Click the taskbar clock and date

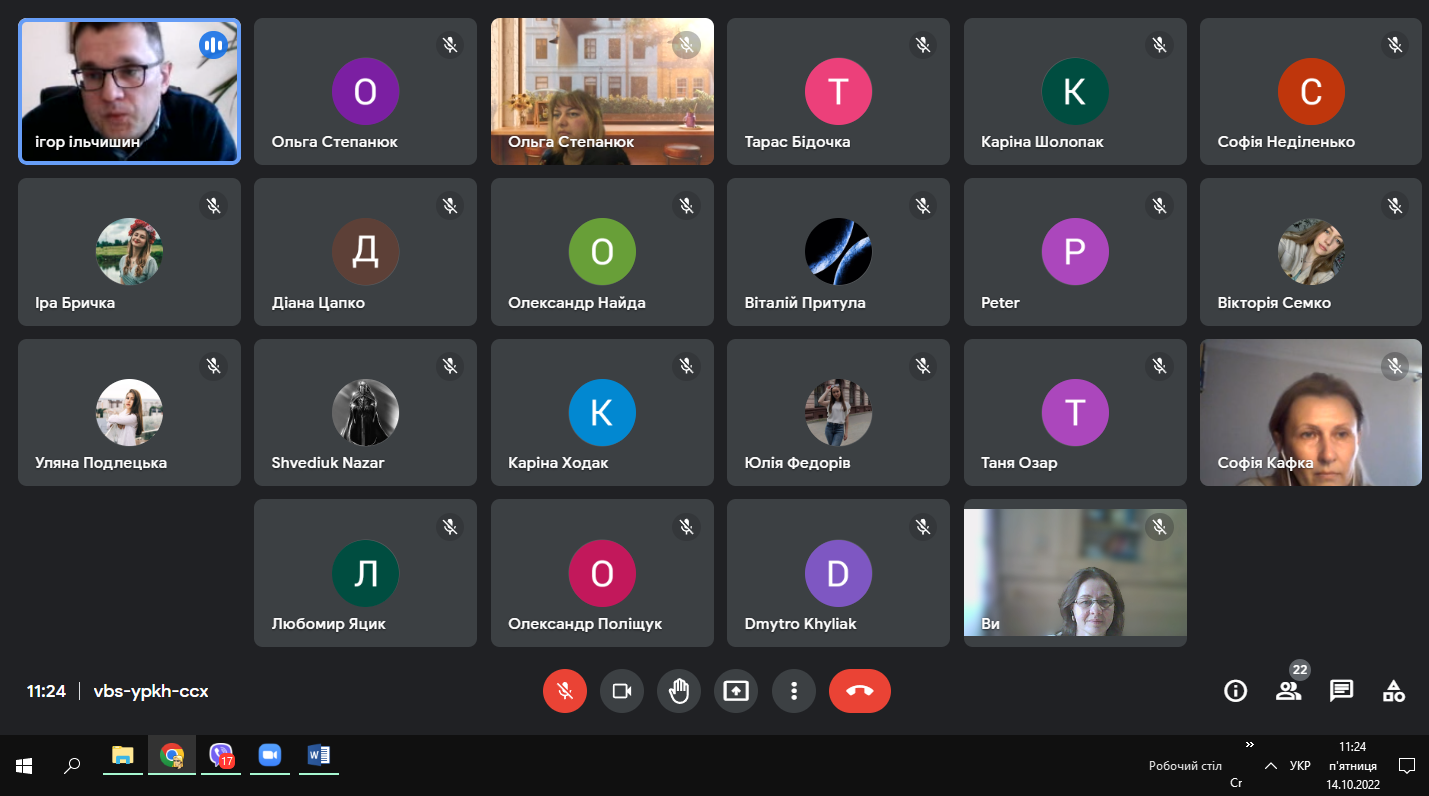point(1352,766)
